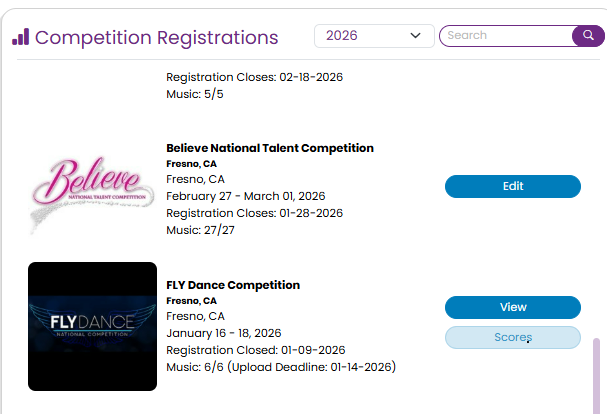Click the magnifying glass search button
This screenshot has height=414, width=607.
coord(587,36)
